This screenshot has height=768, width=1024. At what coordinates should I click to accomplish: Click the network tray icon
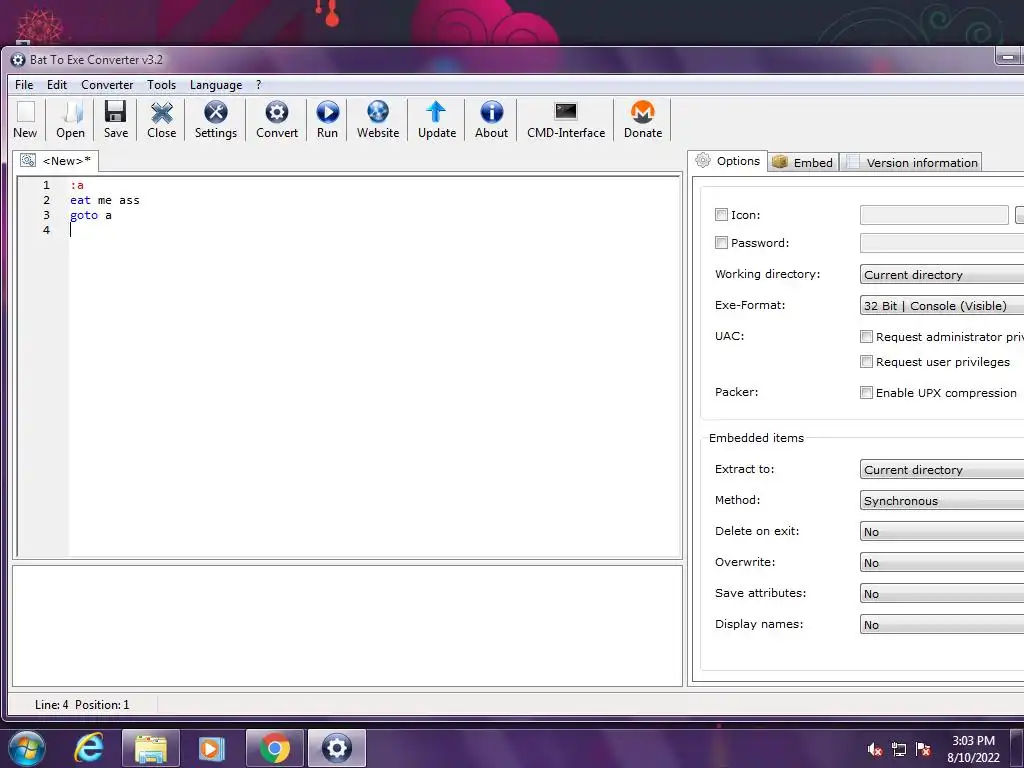899,750
